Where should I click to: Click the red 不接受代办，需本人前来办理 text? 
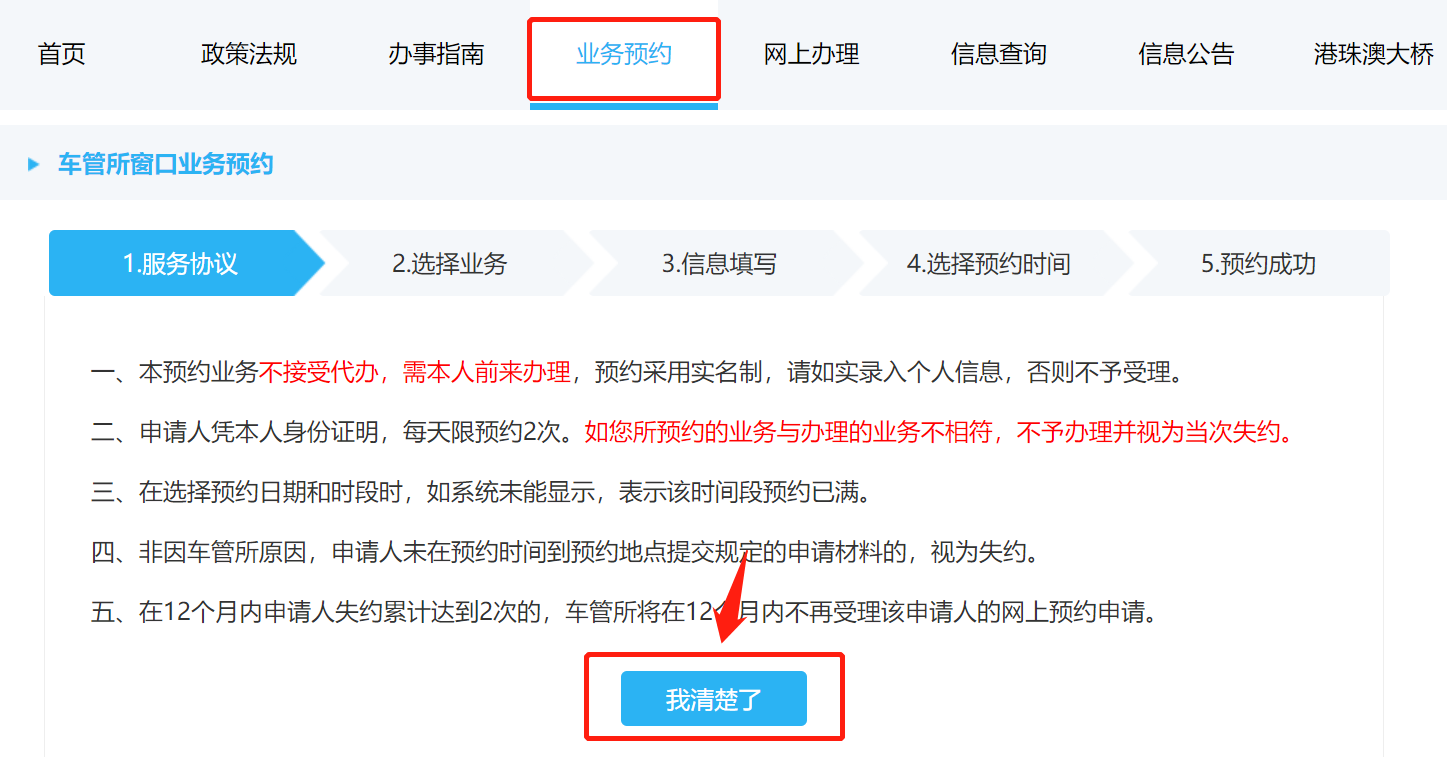point(415,373)
